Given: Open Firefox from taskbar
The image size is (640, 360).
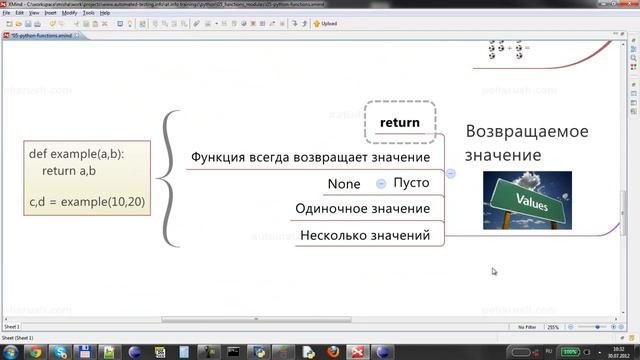Looking at the screenshot, I should 333,352.
